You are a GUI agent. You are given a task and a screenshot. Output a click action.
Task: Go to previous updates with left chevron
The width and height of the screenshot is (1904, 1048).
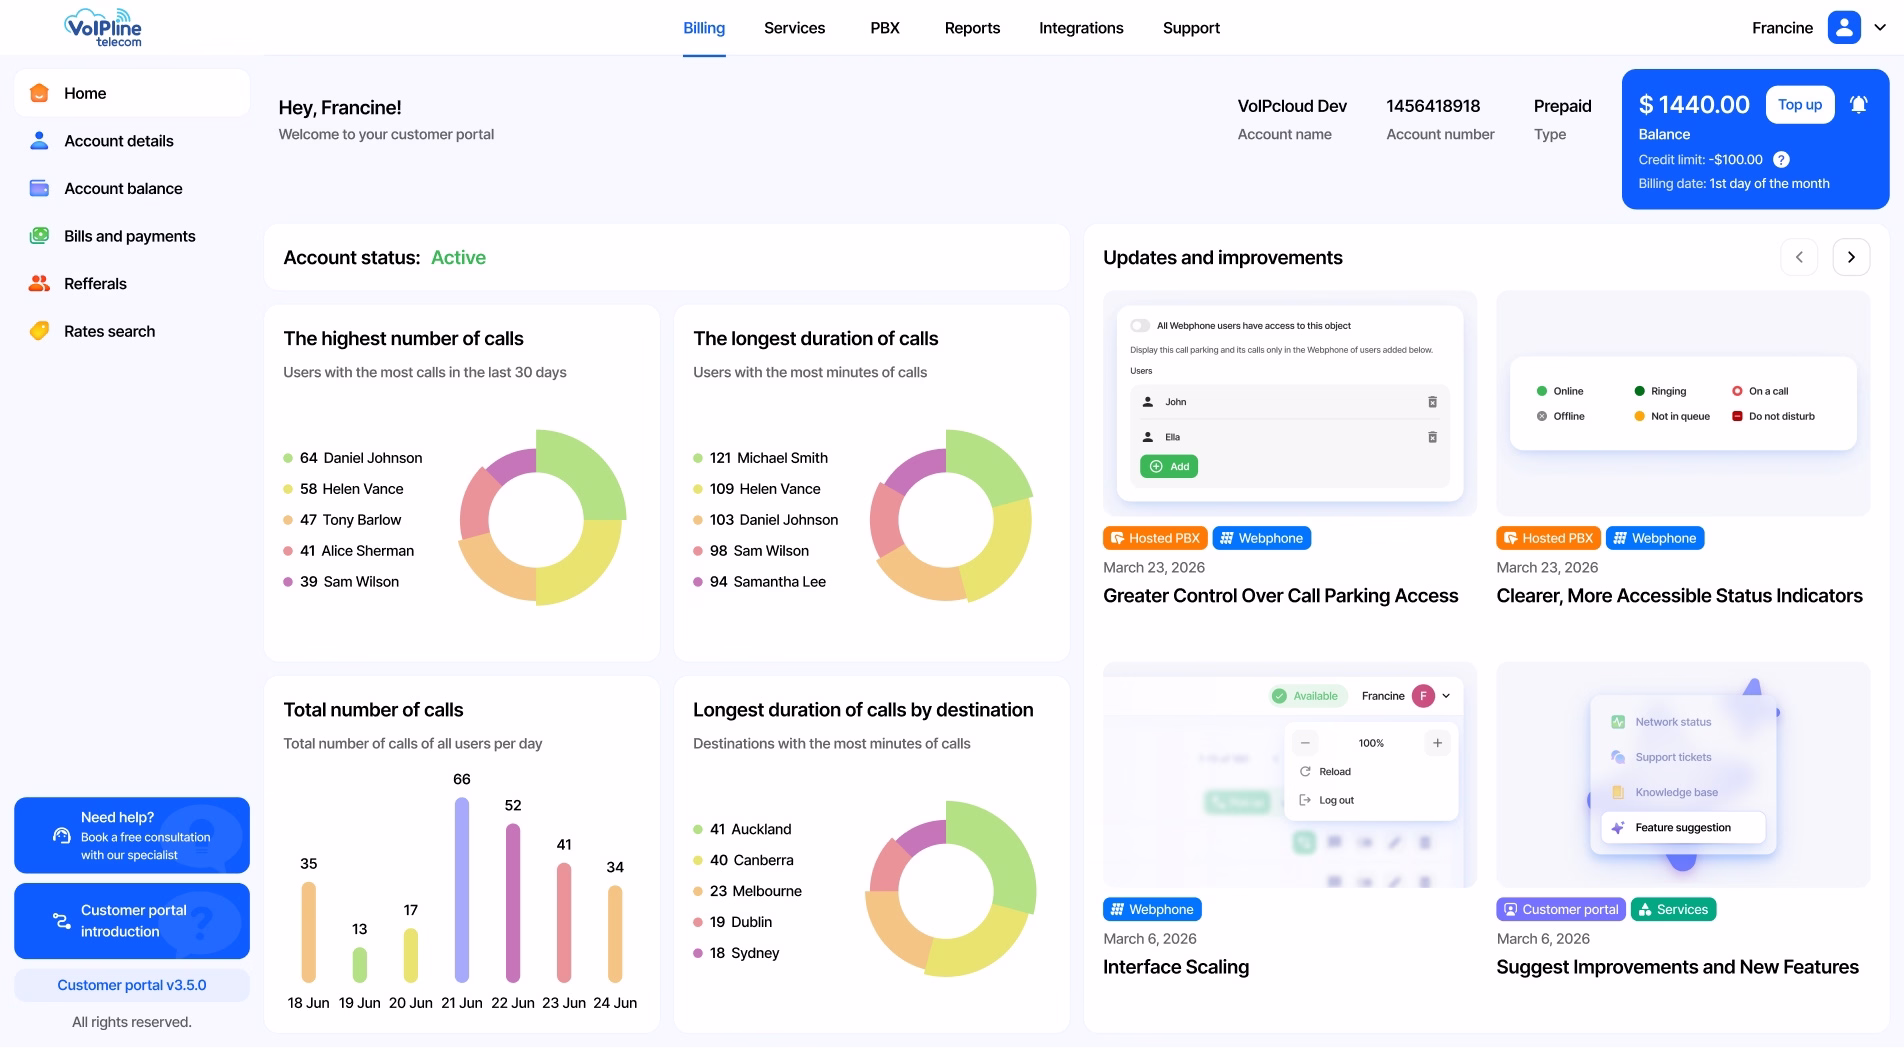pyautogui.click(x=1799, y=257)
